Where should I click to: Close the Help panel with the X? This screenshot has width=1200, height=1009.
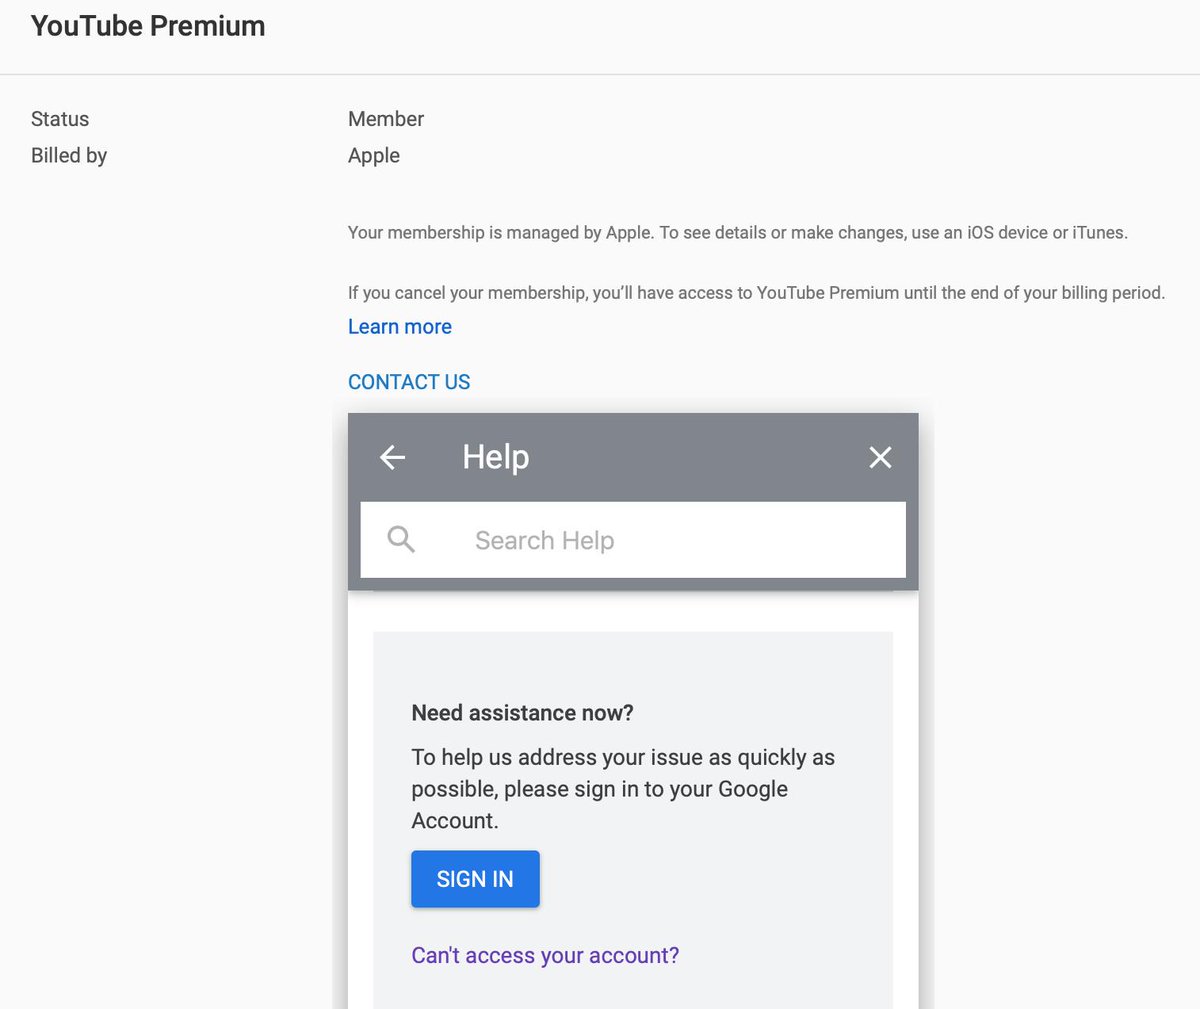click(880, 457)
